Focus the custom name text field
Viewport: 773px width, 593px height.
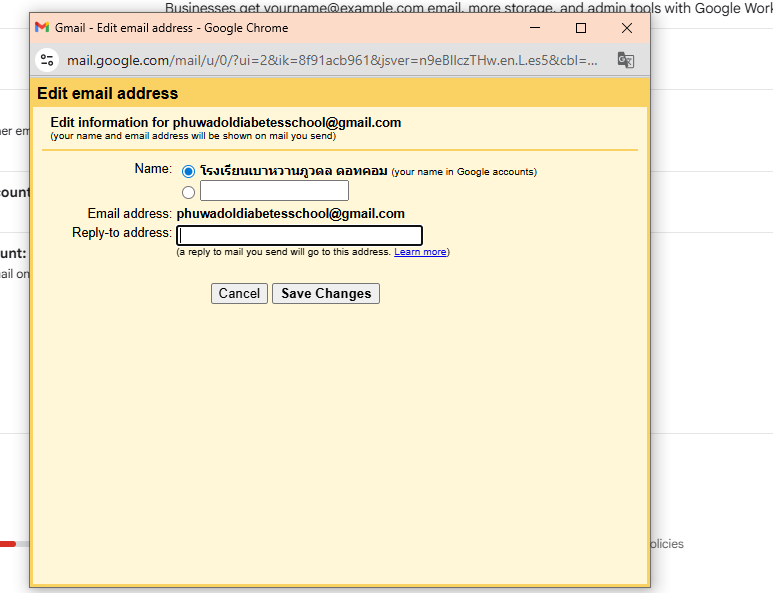pos(274,191)
